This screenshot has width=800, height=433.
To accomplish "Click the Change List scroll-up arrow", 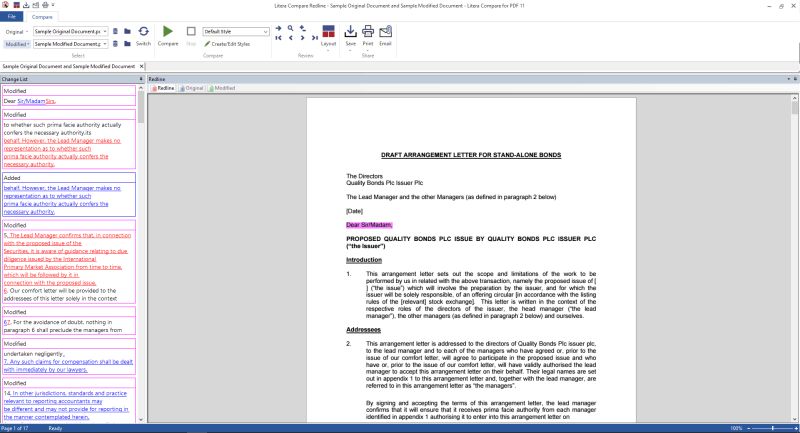I will point(141,89).
